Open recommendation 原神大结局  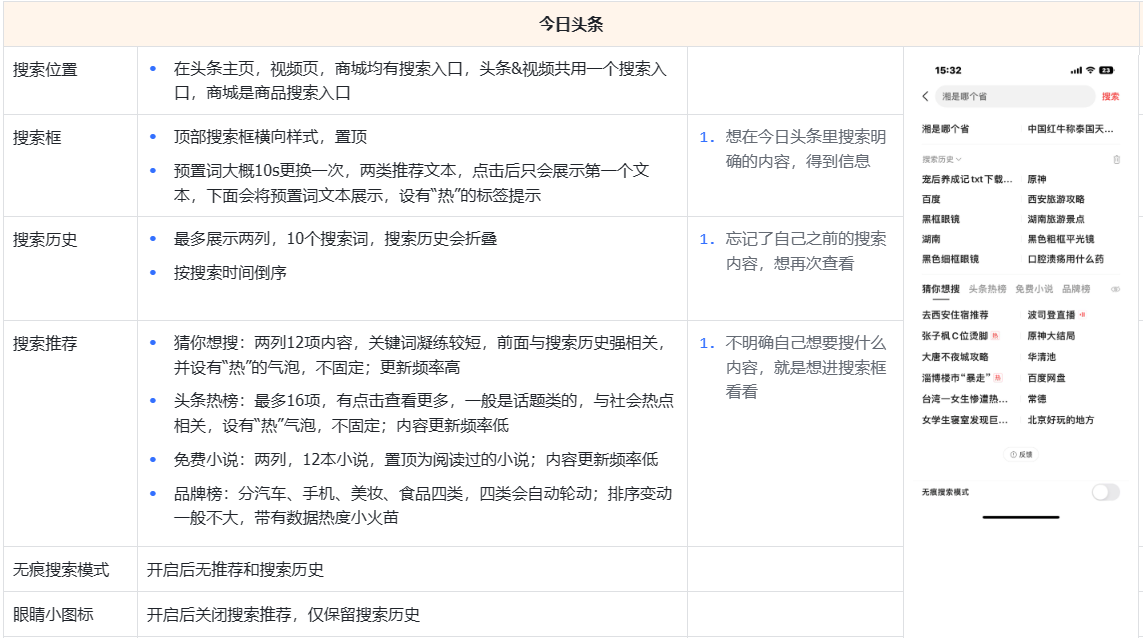[x=1051, y=335]
